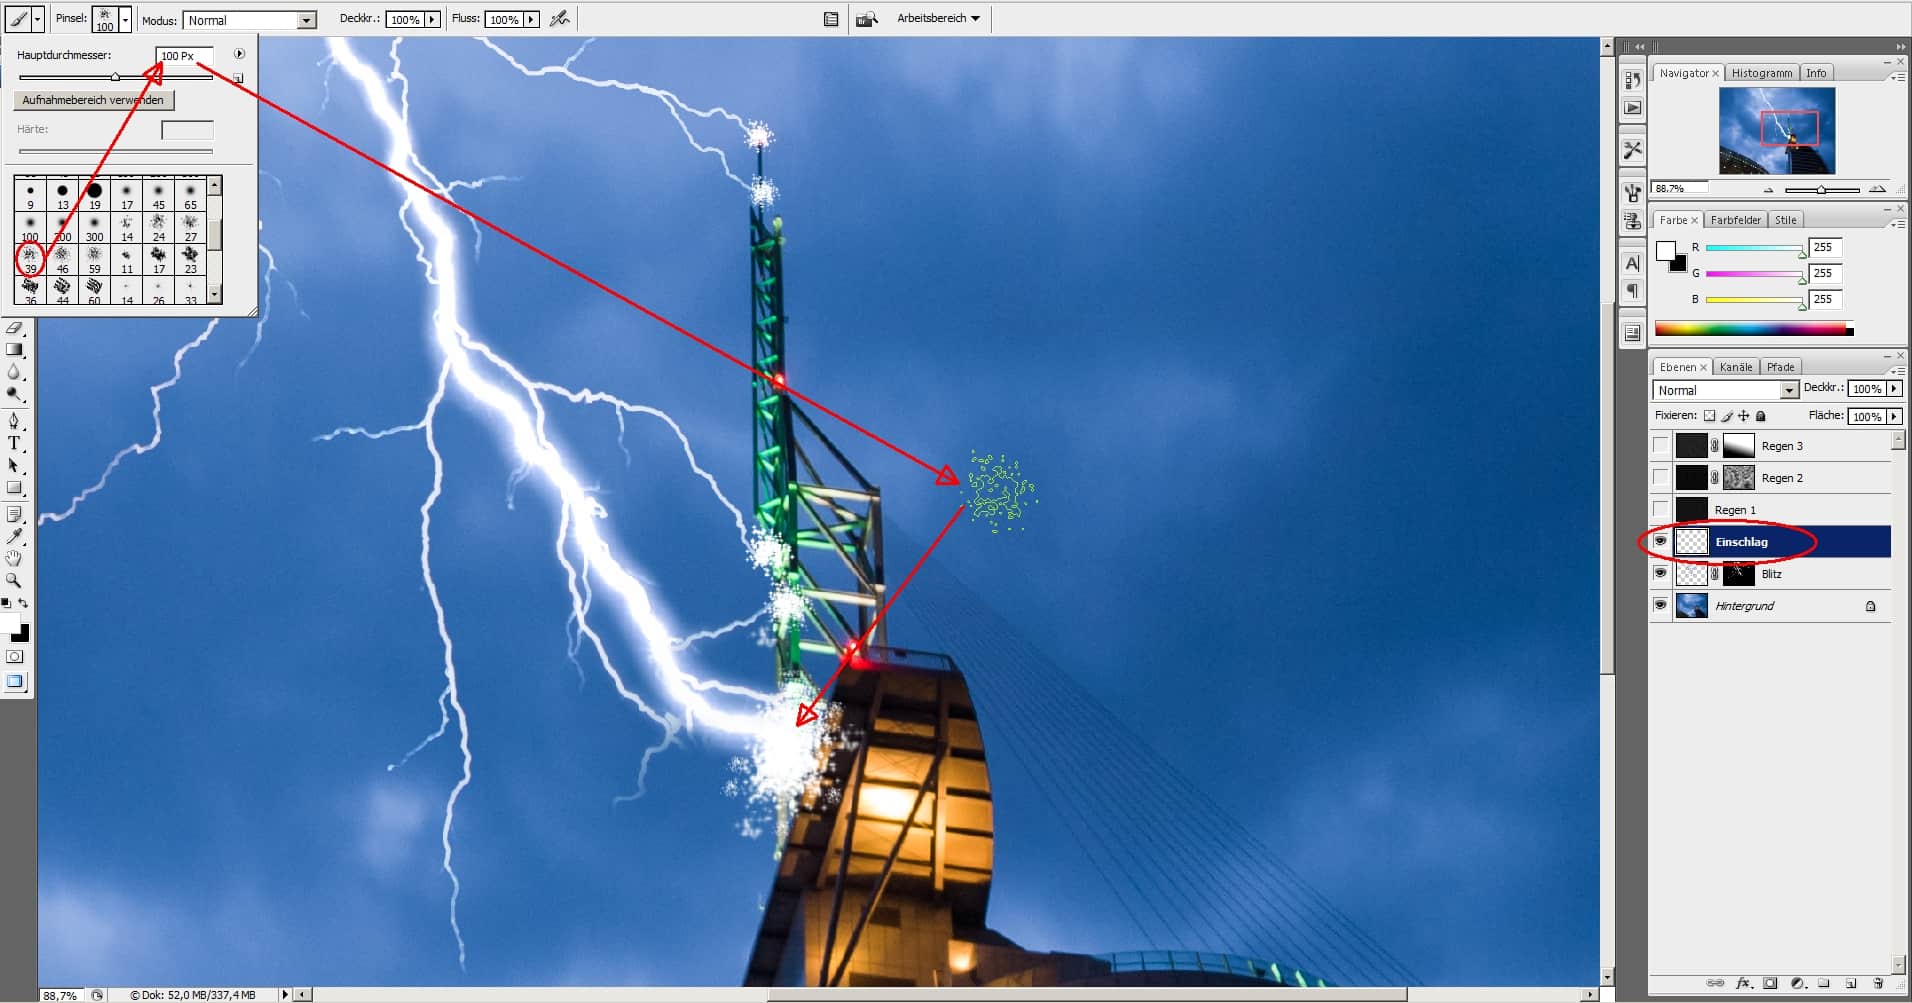Show the Regen 3 layer
Screen dimensions: 1912x1003
1661,446
